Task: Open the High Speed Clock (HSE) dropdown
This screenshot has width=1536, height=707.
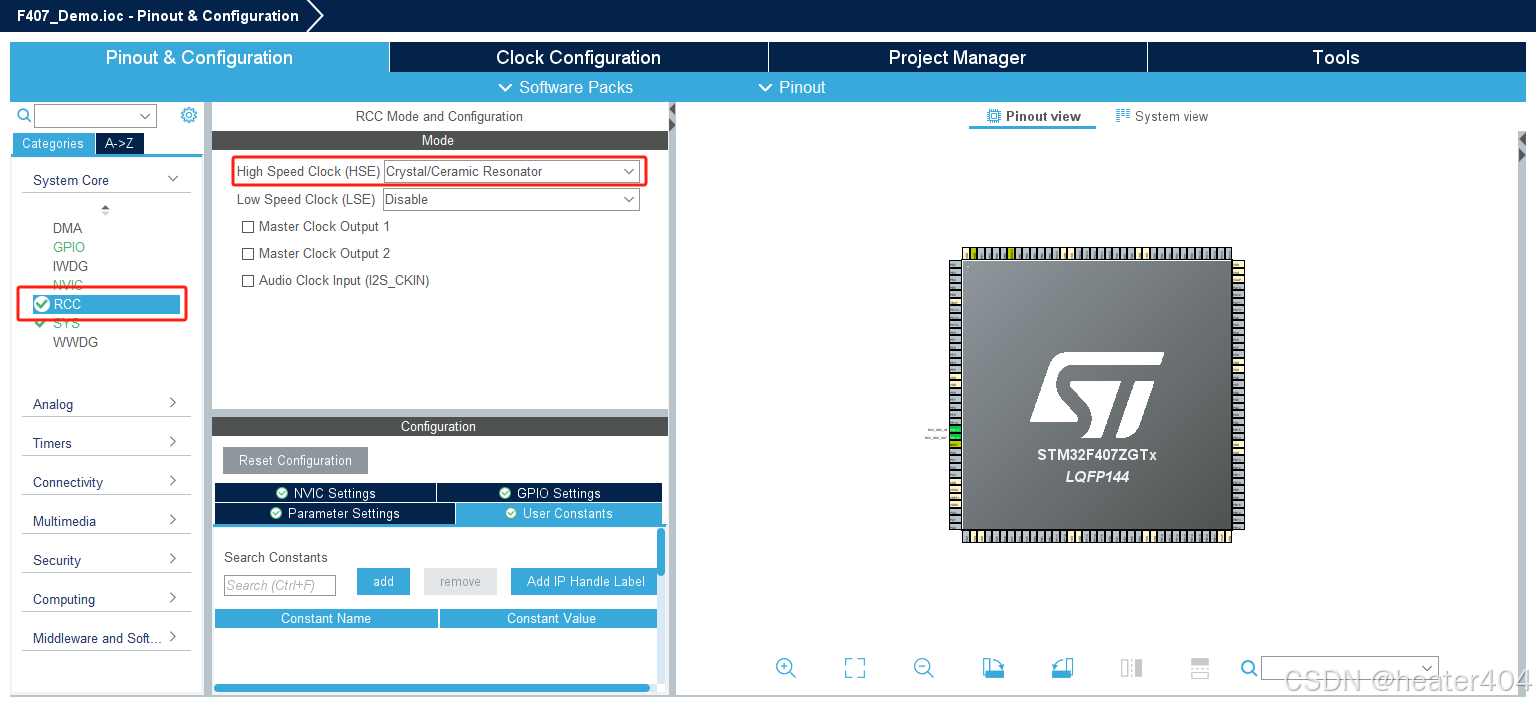Action: click(x=511, y=172)
